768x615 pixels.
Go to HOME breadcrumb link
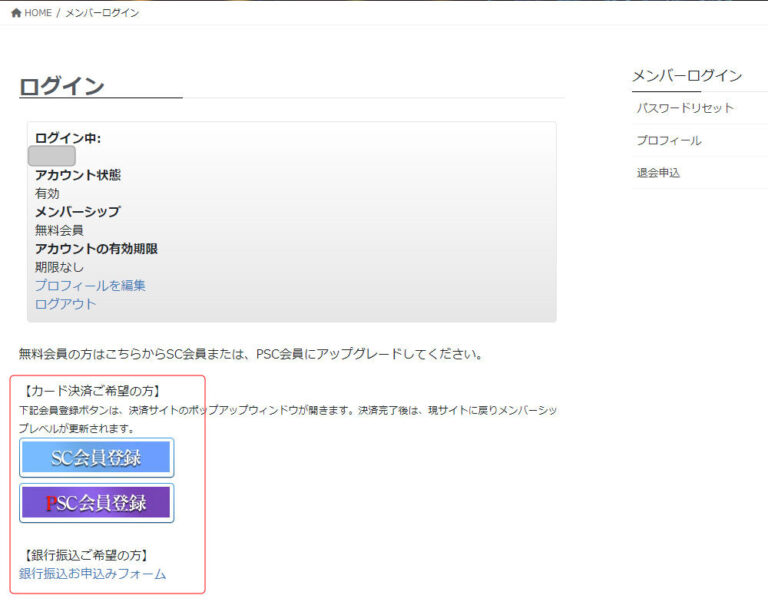38,13
